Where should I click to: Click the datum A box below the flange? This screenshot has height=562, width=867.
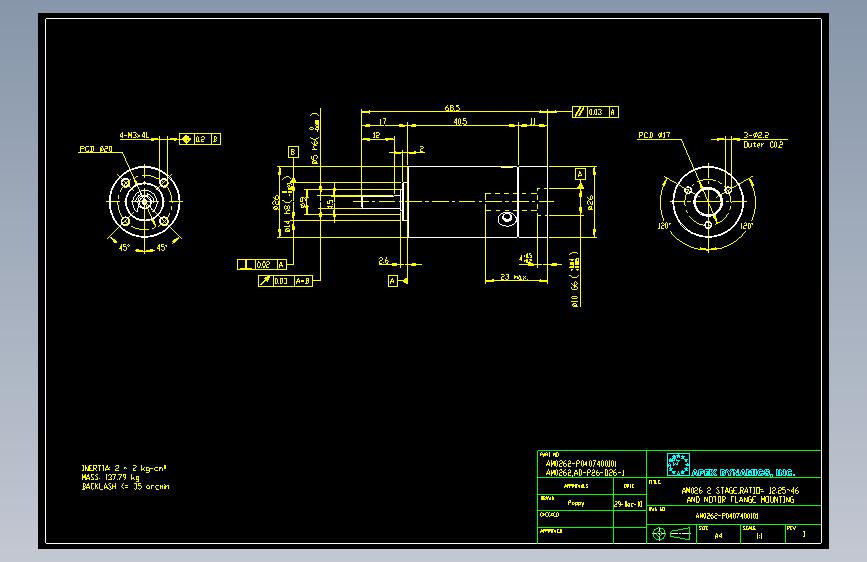click(393, 281)
